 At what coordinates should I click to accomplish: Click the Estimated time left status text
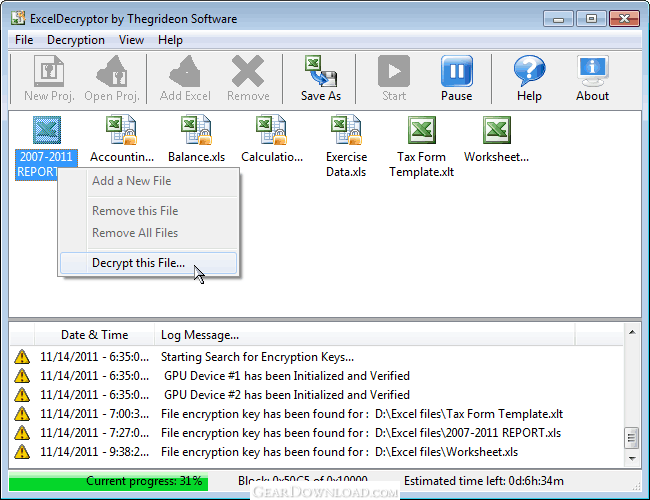click(x=484, y=481)
